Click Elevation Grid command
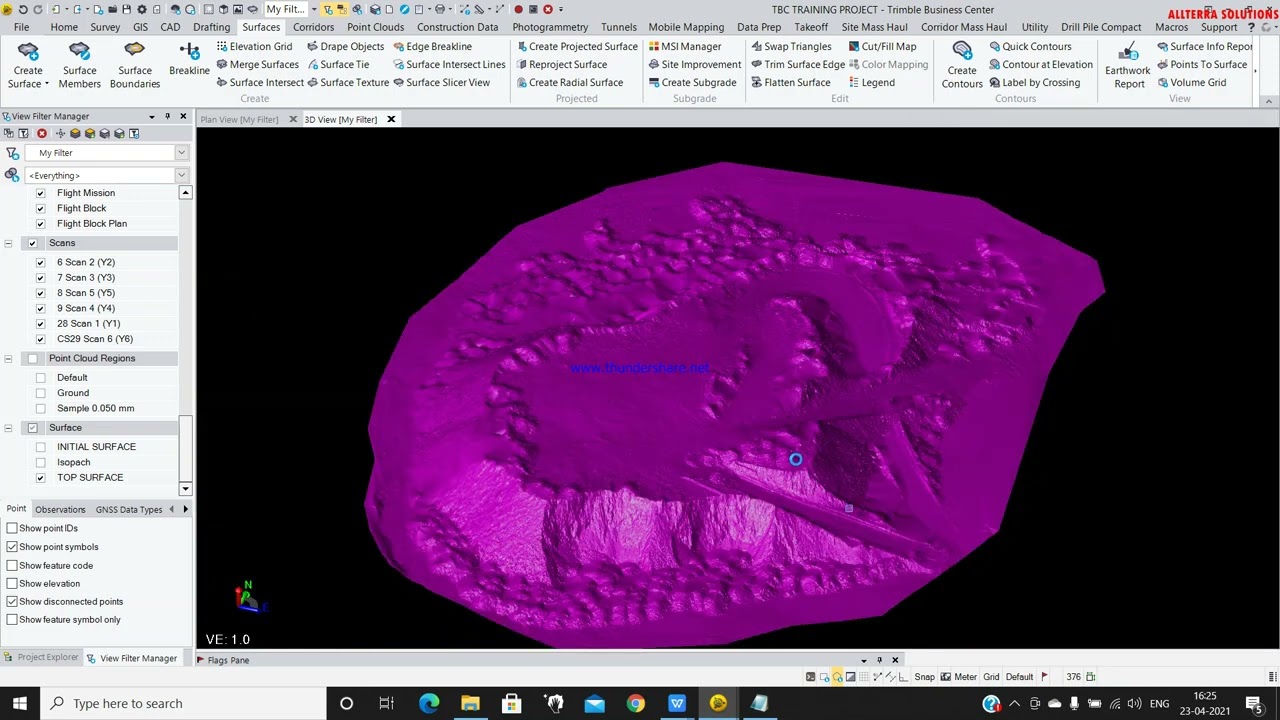The height and width of the screenshot is (720, 1280). click(x=254, y=47)
